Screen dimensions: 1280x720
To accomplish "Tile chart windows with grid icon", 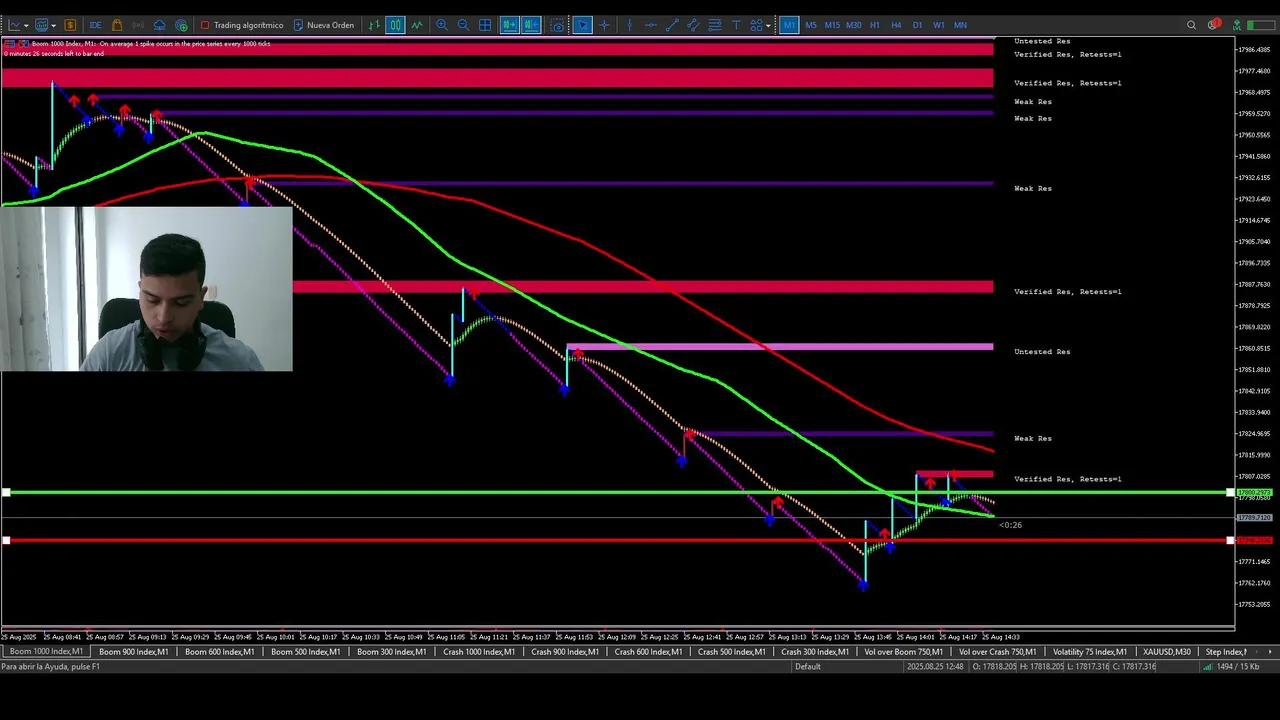I will click(x=485, y=25).
